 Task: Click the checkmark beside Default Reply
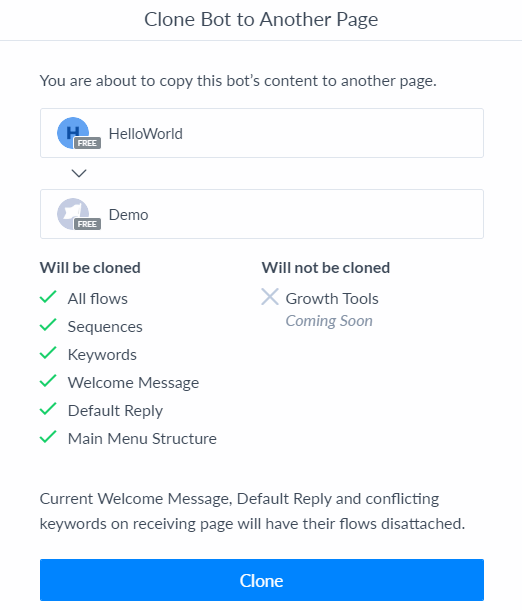[x=48, y=409]
